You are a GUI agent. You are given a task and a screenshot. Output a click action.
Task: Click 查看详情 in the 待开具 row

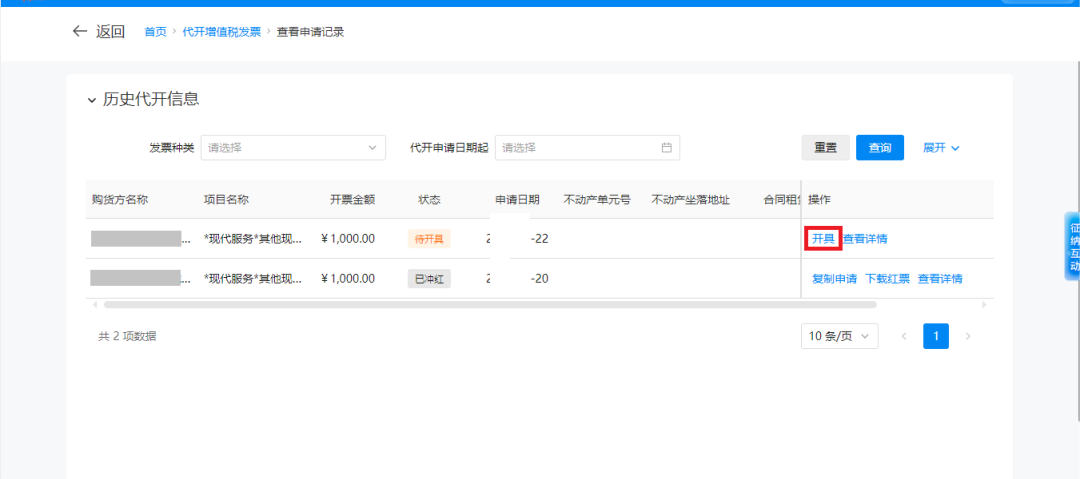tap(865, 239)
